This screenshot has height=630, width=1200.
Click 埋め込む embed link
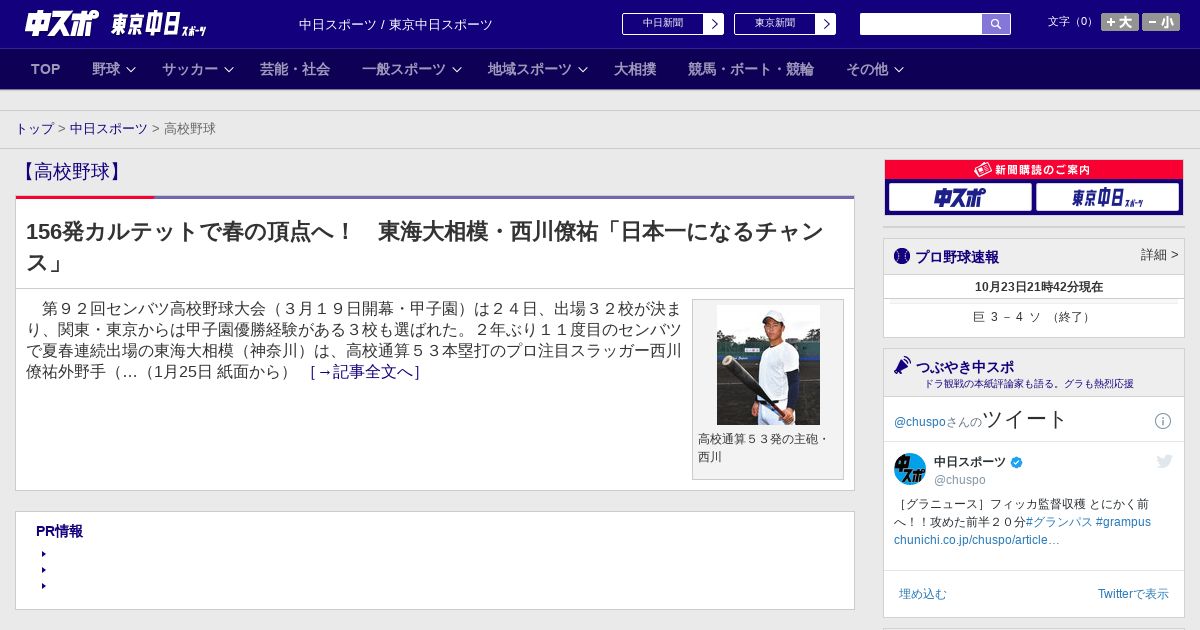pos(922,594)
